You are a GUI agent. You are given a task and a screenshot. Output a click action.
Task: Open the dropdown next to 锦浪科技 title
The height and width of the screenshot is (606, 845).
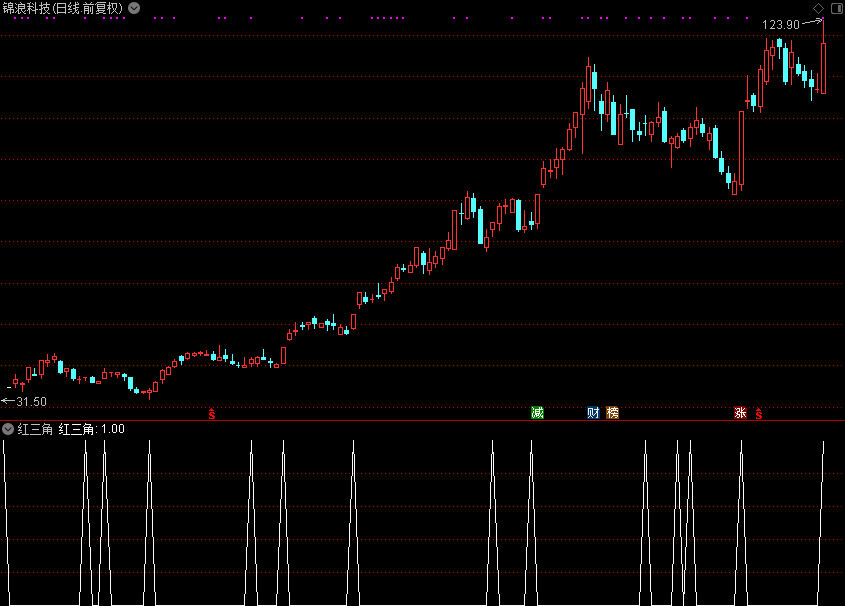(x=134, y=8)
